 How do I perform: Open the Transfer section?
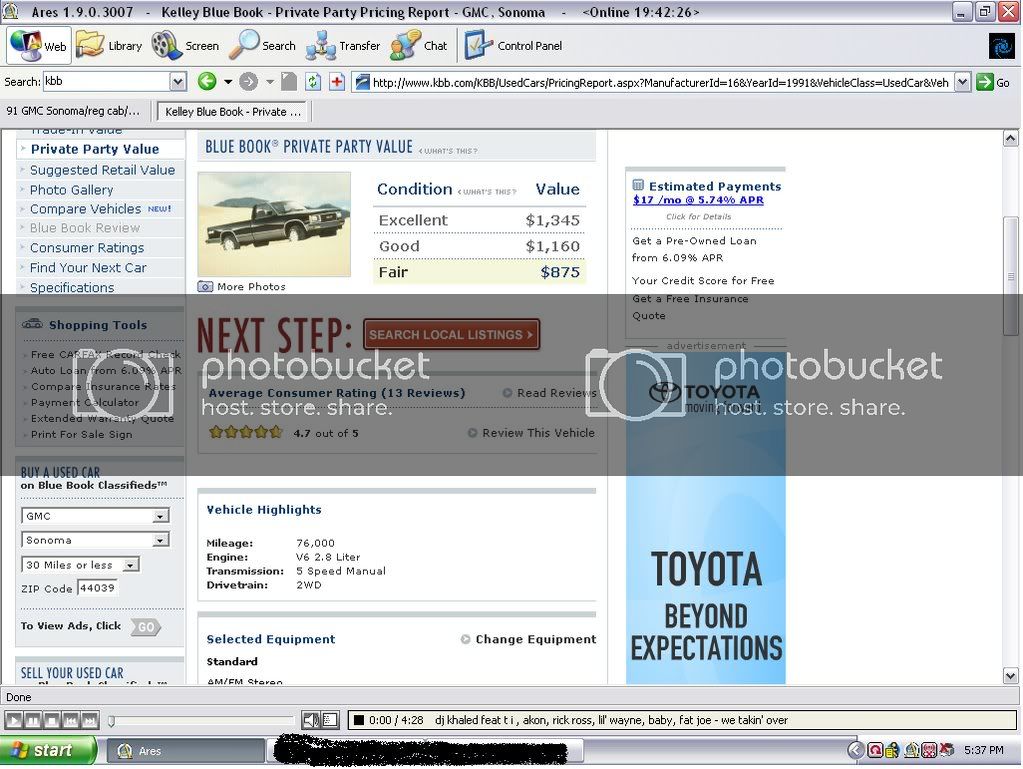click(343, 46)
